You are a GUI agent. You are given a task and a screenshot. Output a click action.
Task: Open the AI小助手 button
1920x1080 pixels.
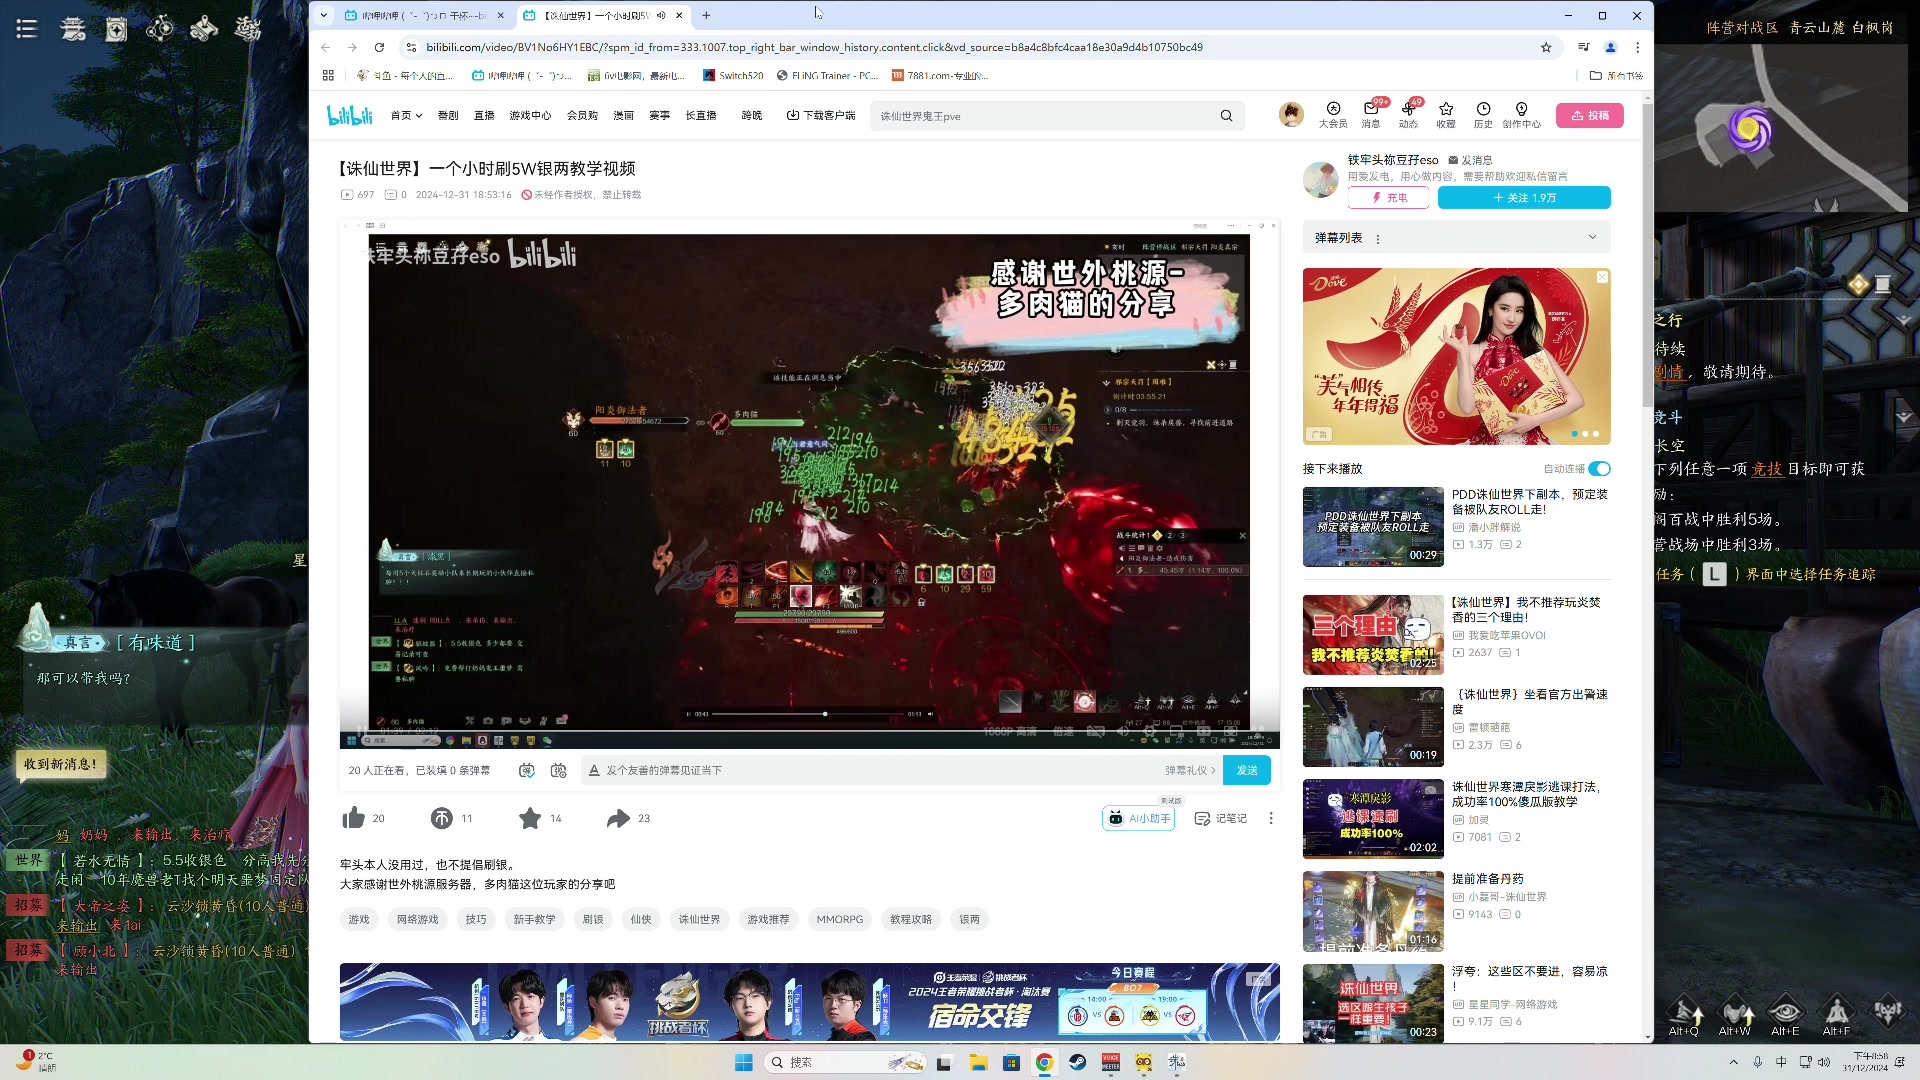(x=1139, y=818)
